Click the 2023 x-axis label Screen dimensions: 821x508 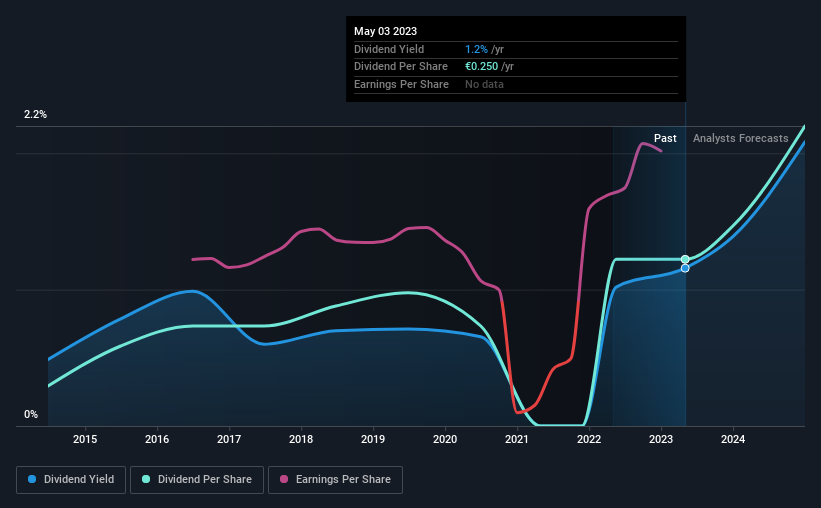tap(661, 439)
